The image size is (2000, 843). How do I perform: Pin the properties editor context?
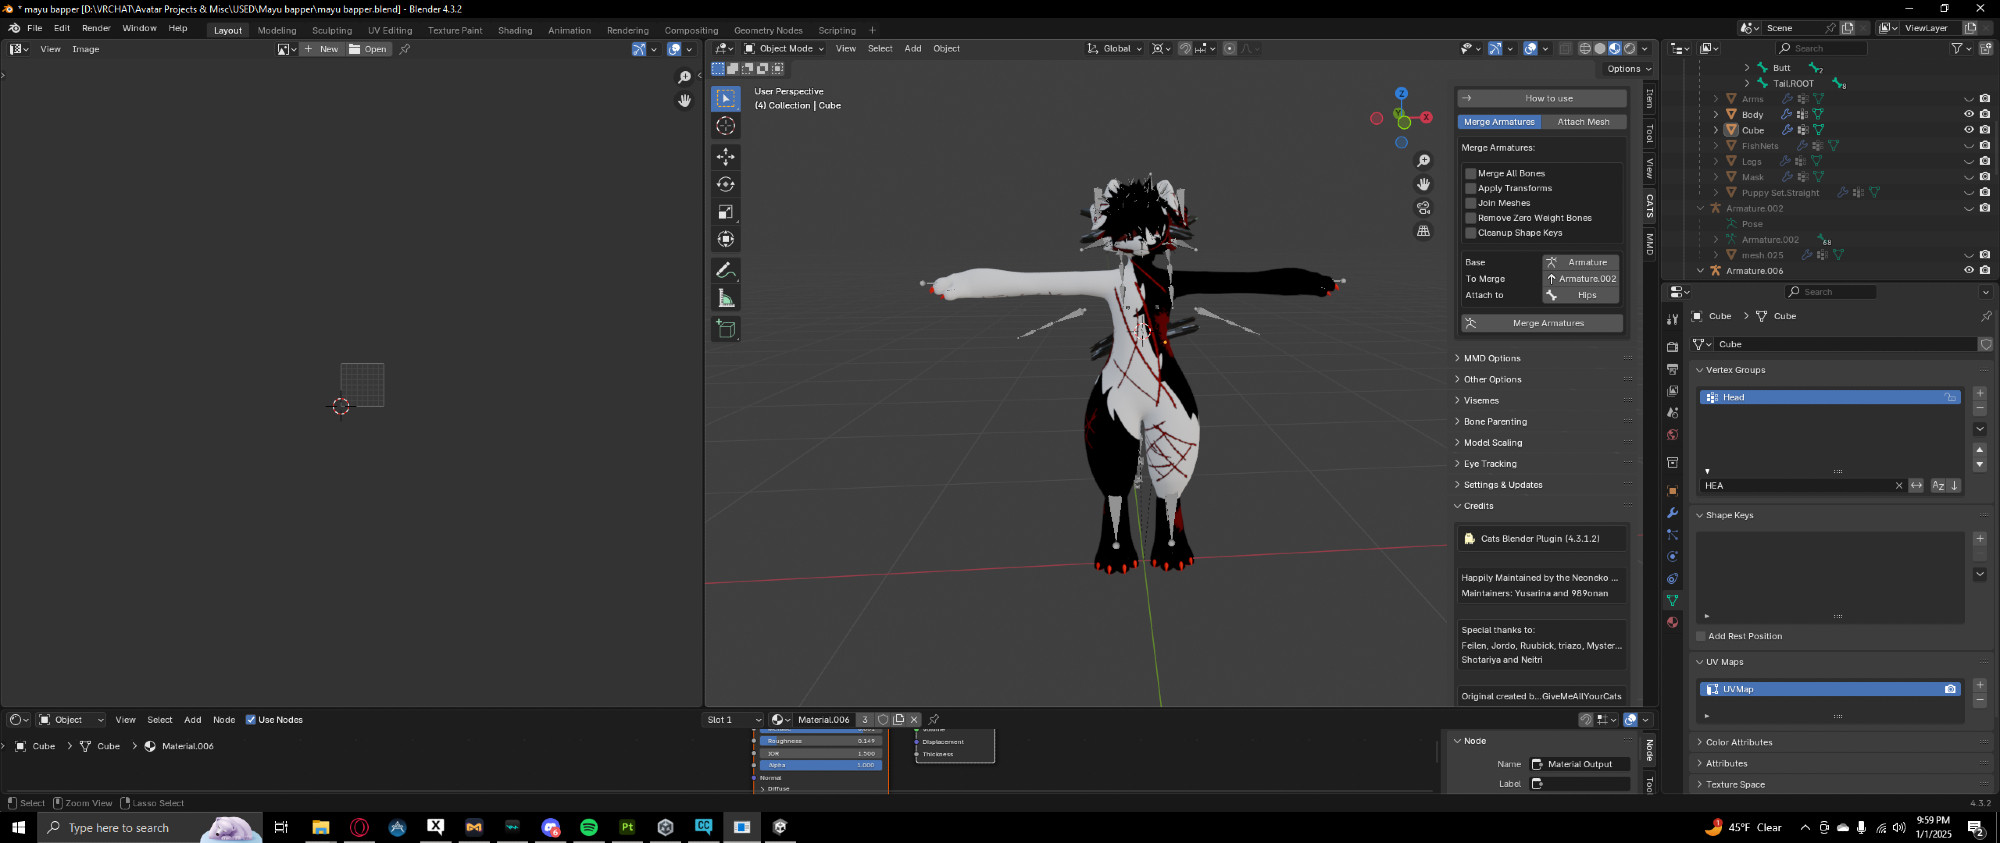tap(1986, 316)
